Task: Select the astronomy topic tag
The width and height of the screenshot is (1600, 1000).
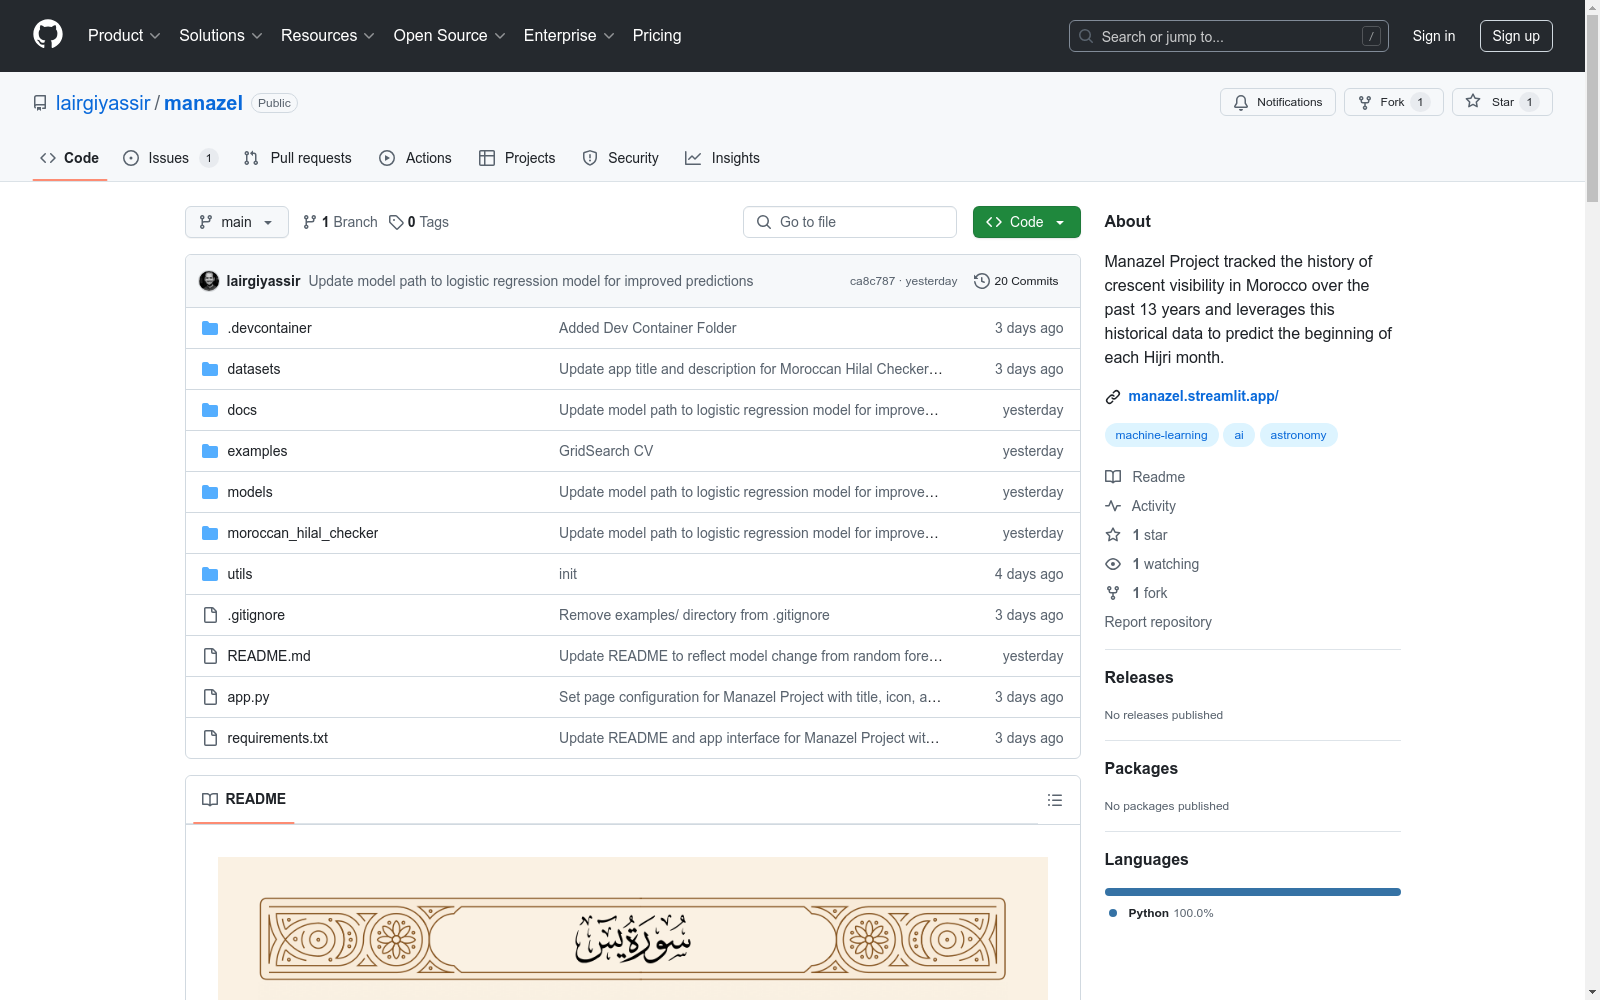Action: [1298, 435]
